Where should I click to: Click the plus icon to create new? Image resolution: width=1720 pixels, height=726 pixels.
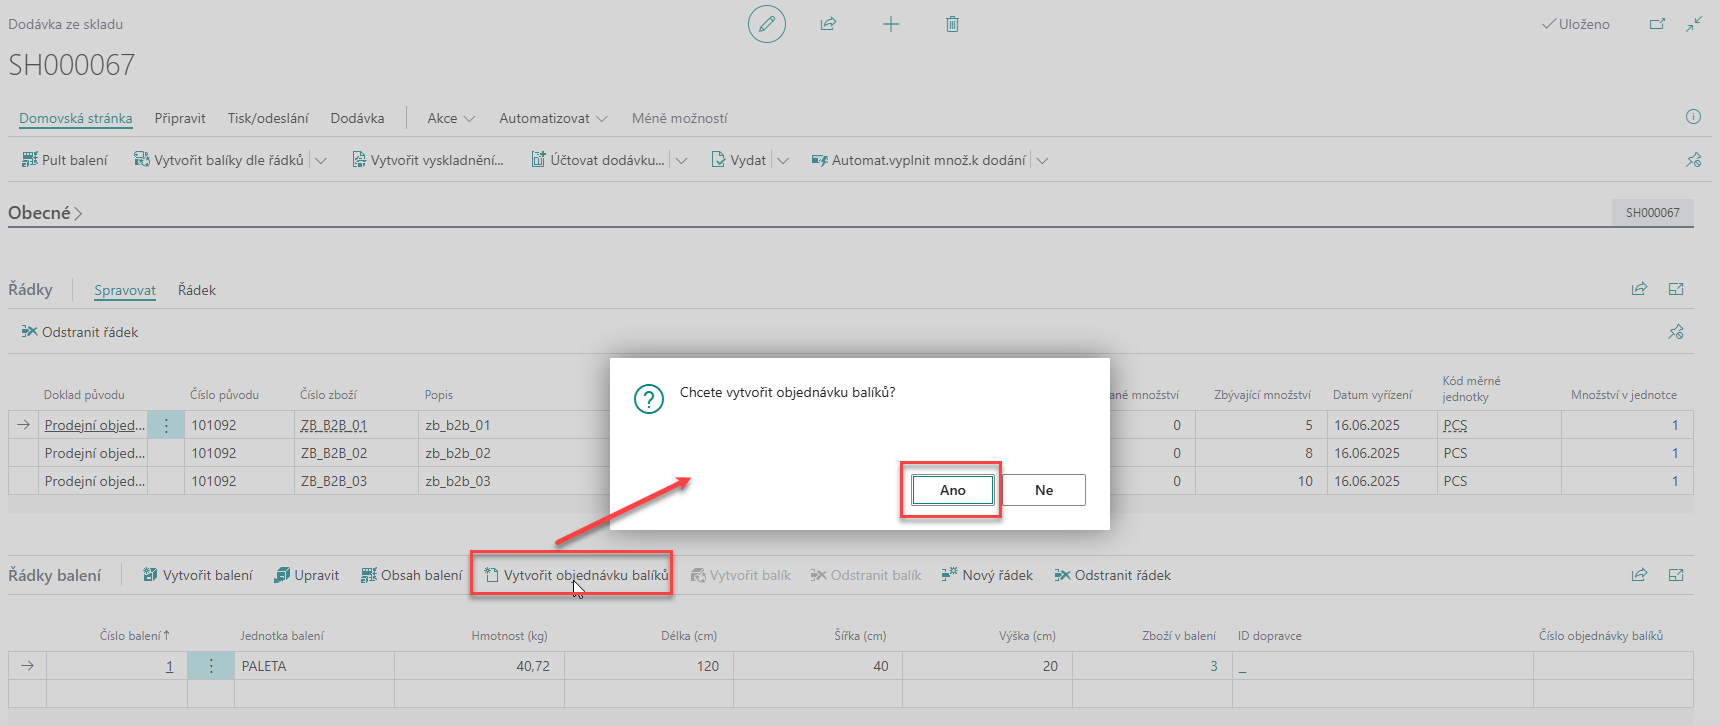(x=890, y=24)
